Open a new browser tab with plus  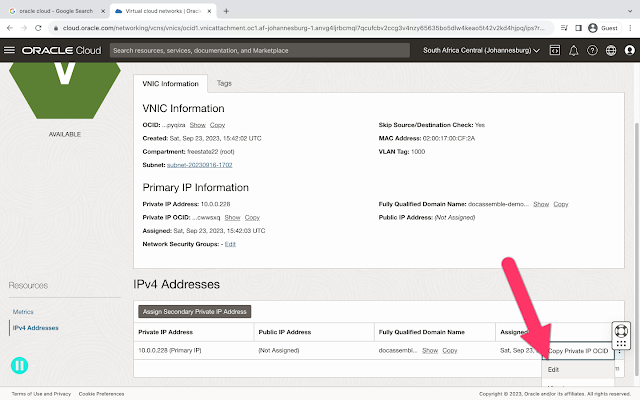click(226, 11)
